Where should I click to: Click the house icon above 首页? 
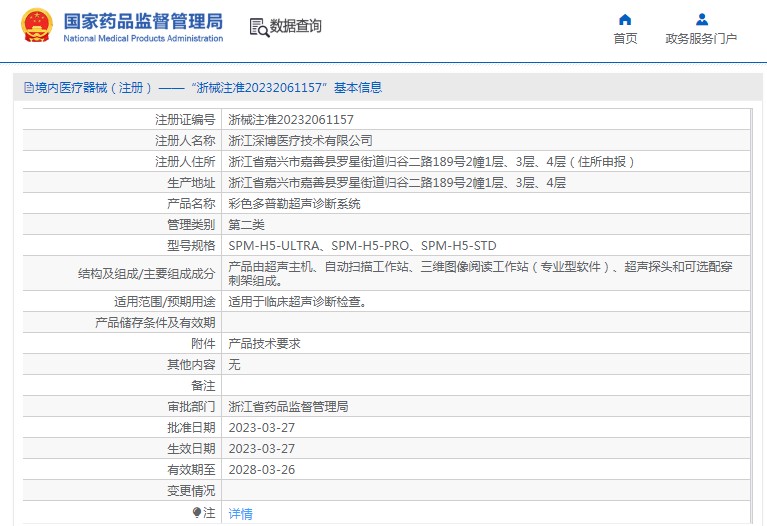coord(625,19)
